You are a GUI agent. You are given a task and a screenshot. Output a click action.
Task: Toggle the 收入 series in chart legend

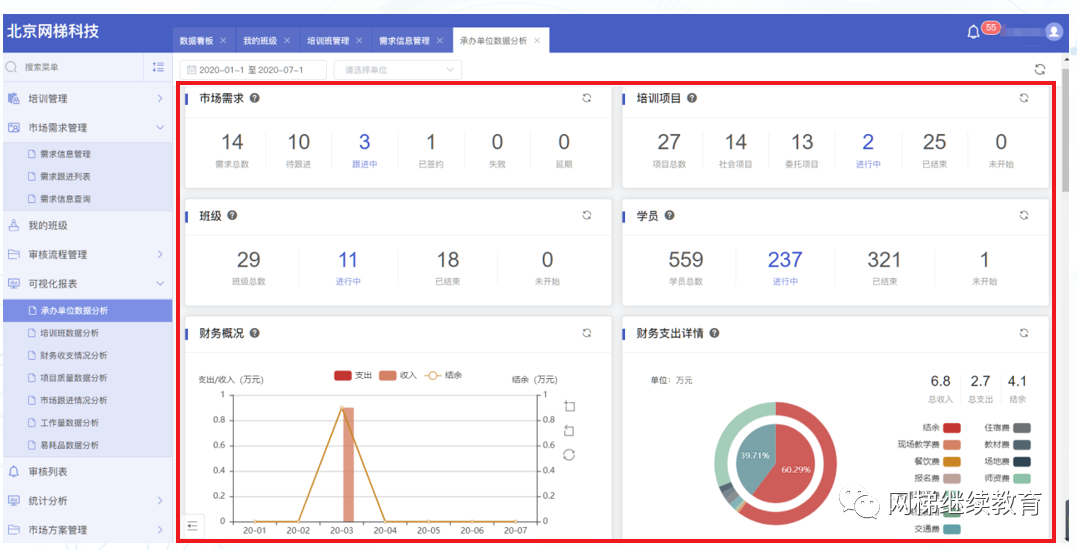click(x=398, y=376)
